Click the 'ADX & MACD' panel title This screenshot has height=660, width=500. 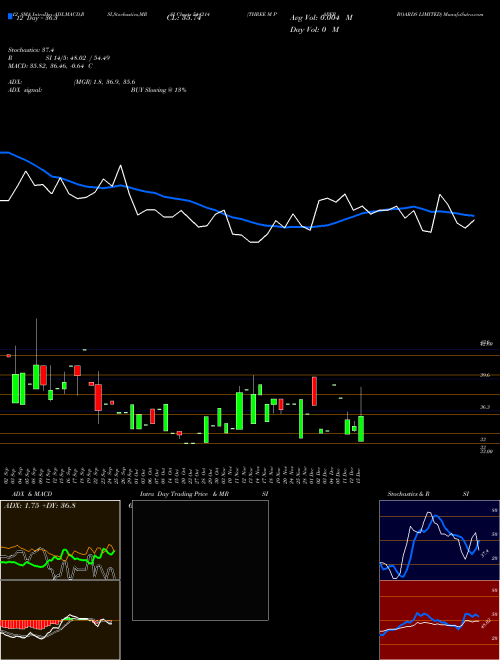[32, 494]
